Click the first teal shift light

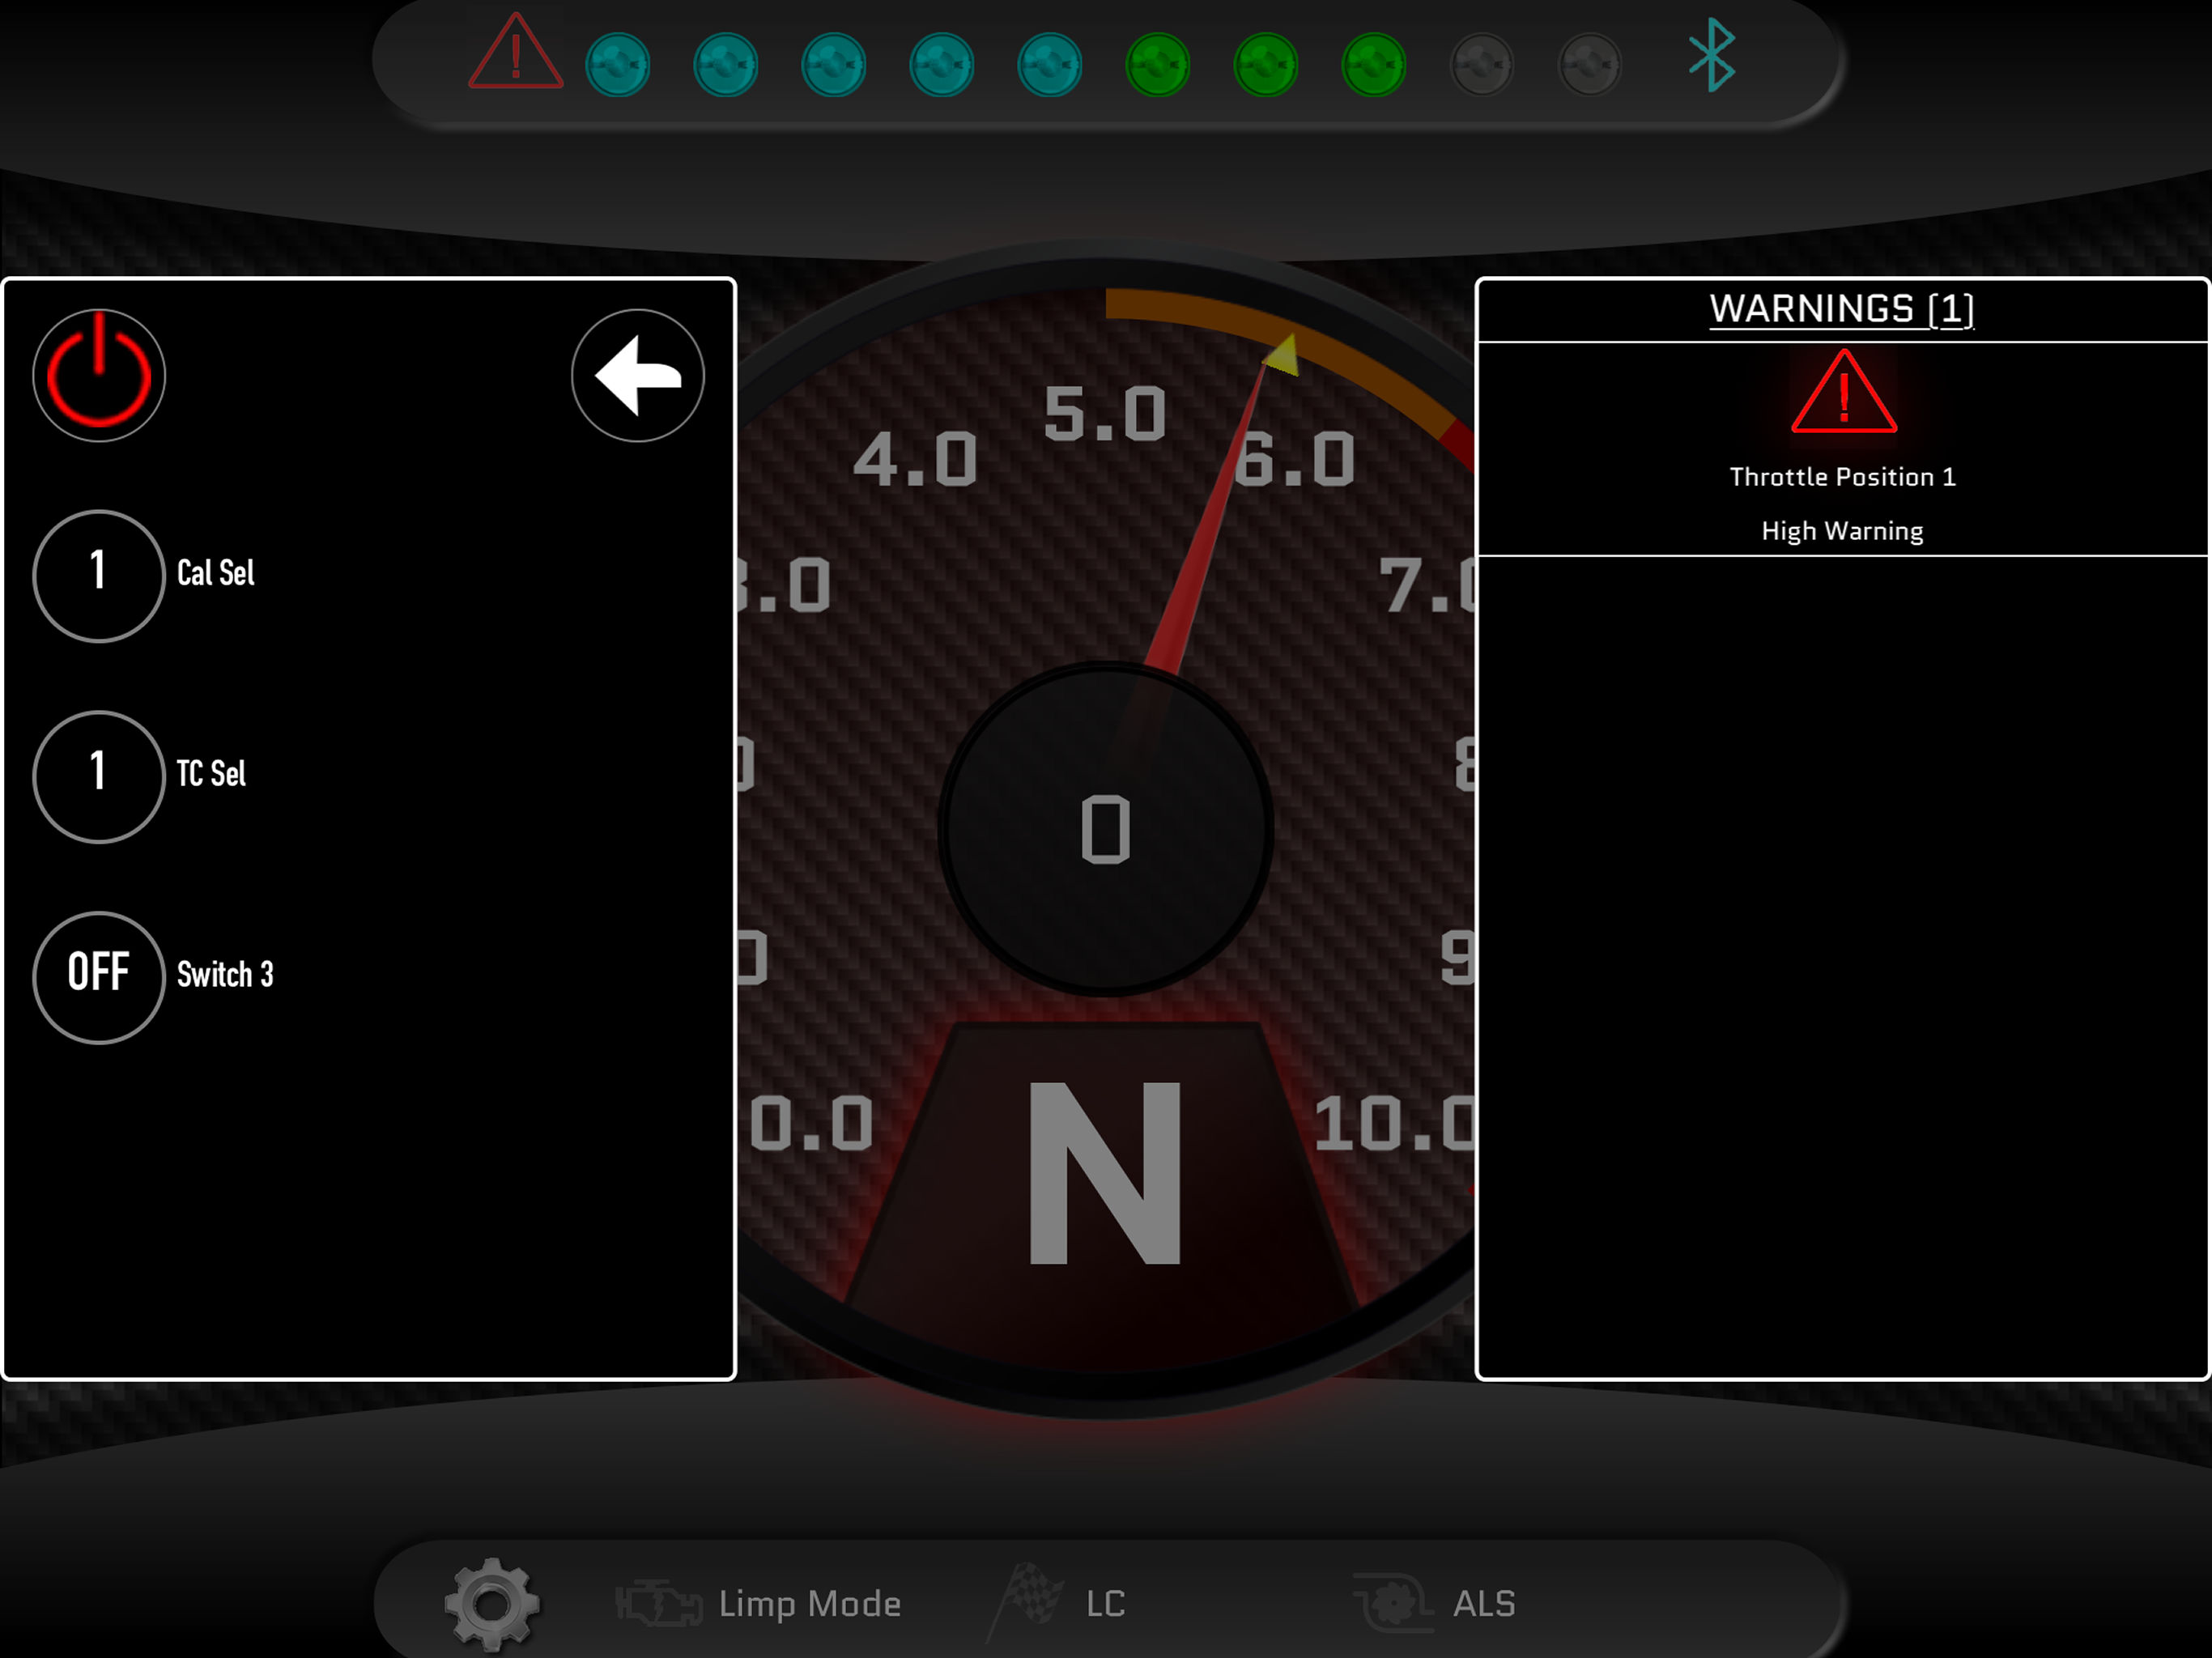tap(618, 65)
